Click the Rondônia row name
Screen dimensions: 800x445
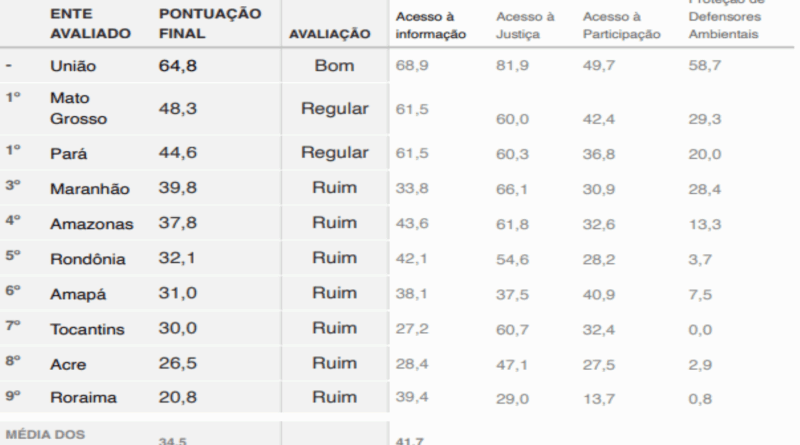pyautogui.click(x=88, y=259)
